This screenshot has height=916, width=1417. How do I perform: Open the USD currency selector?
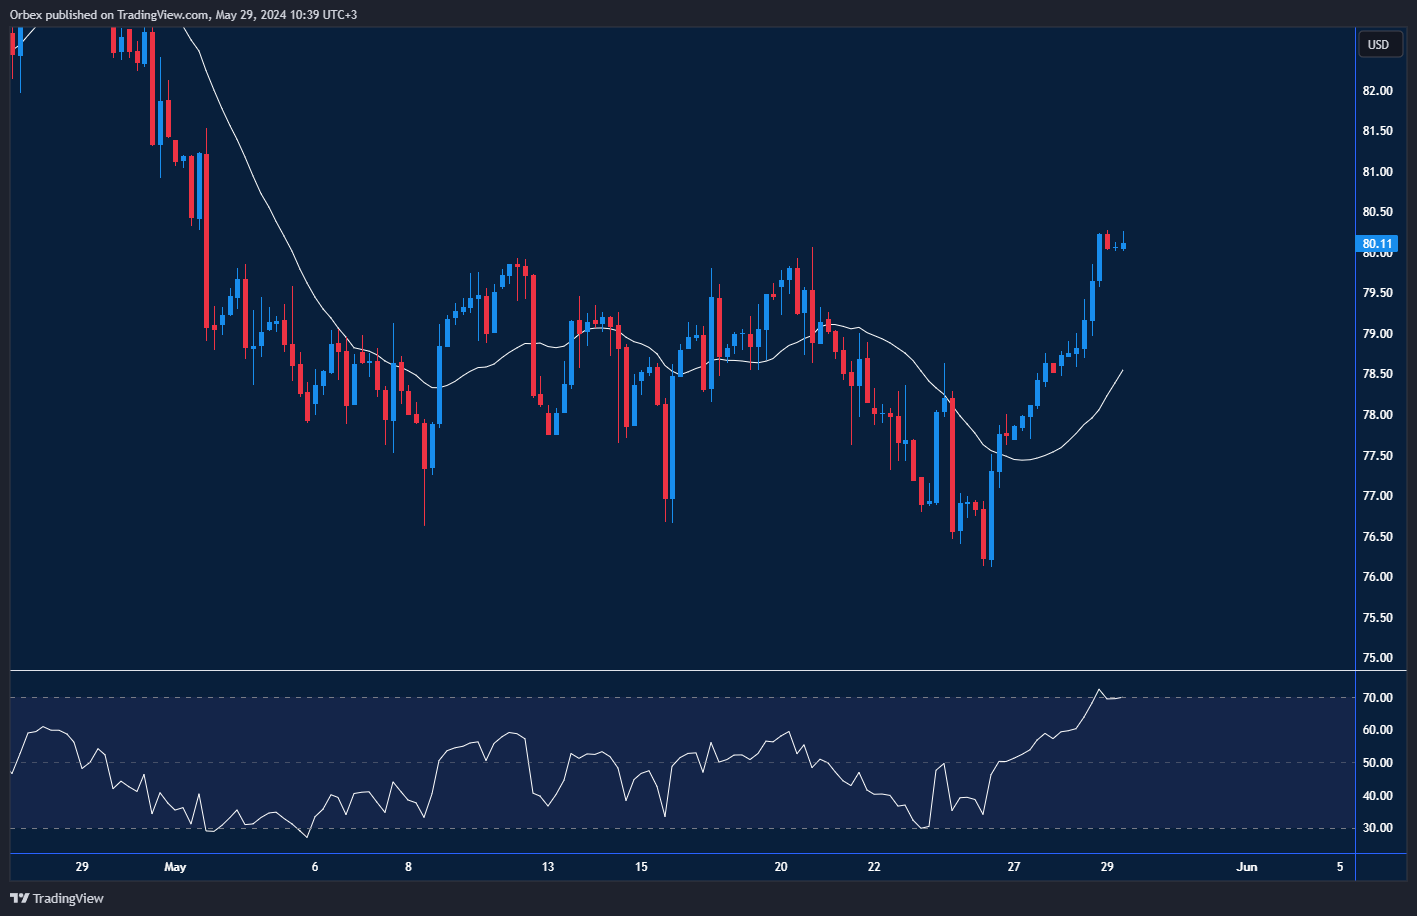click(1378, 44)
